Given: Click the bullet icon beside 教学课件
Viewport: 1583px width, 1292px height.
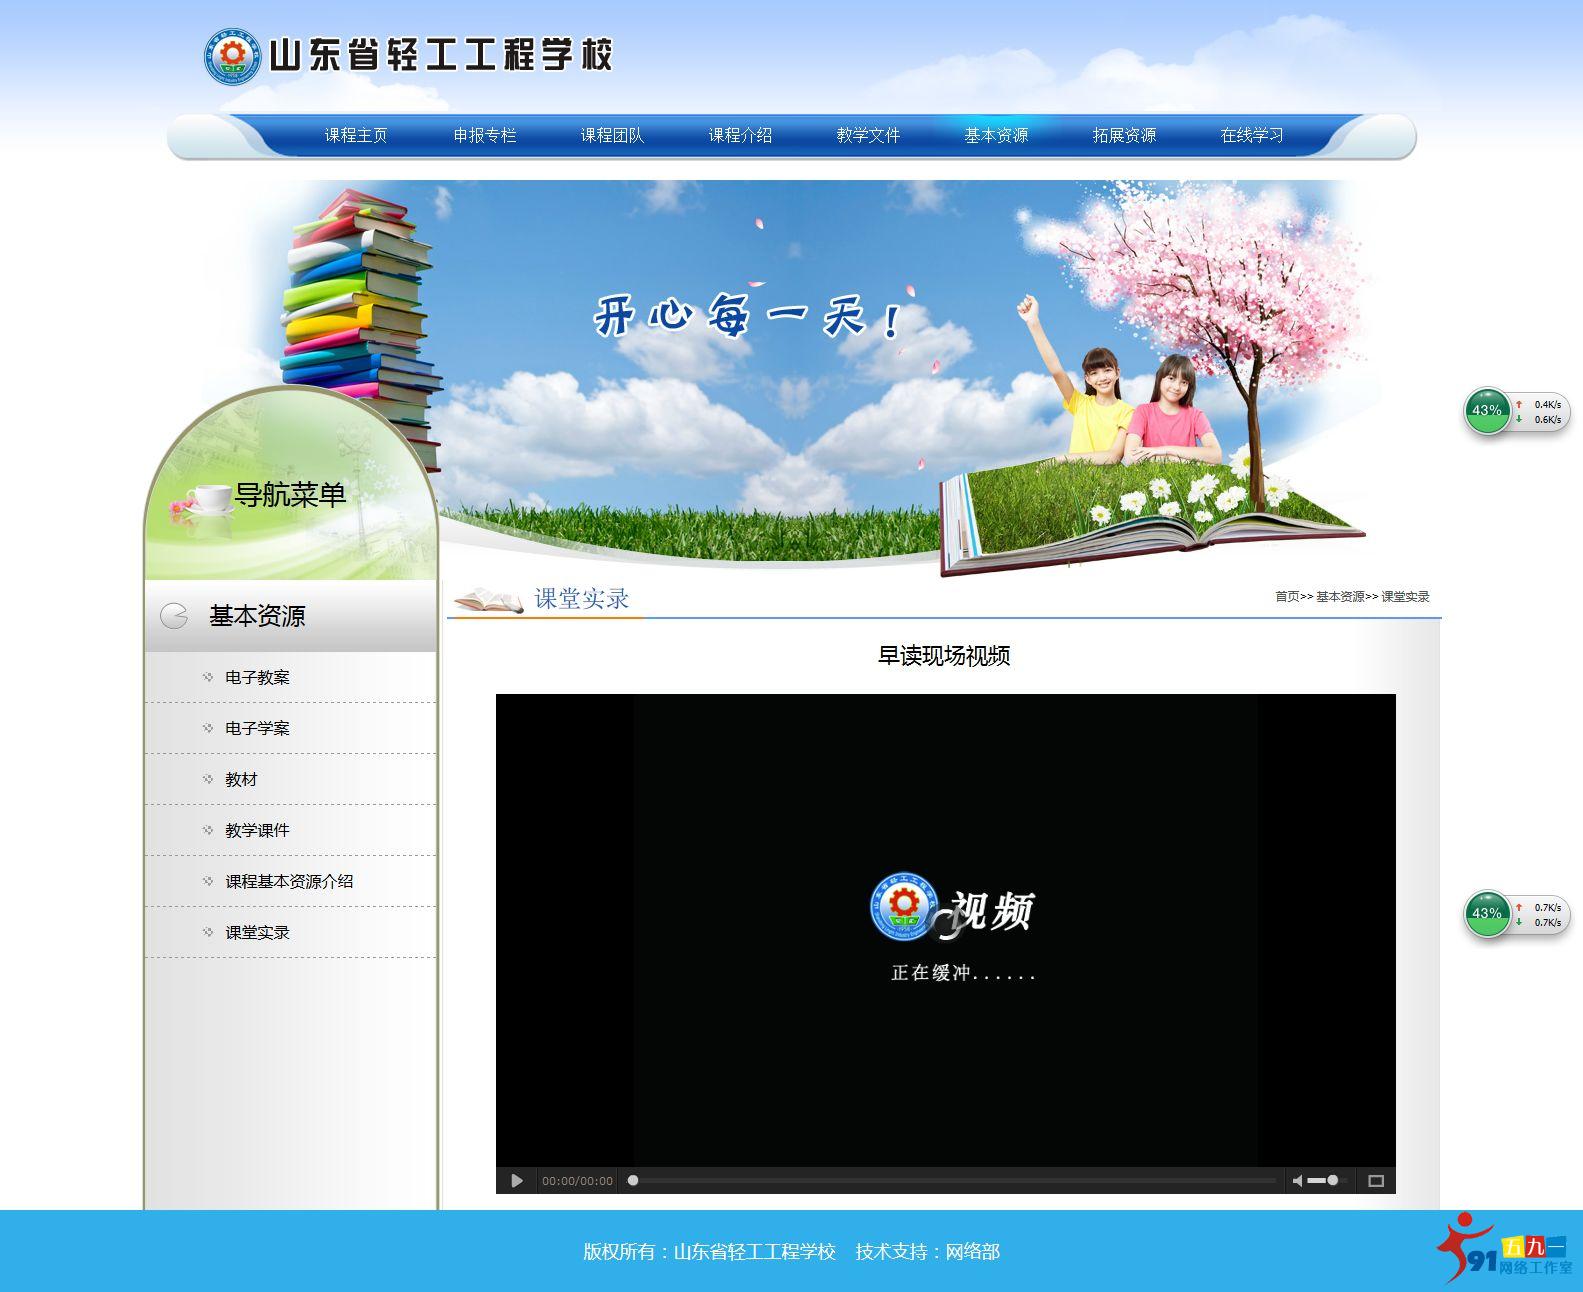Looking at the screenshot, I should (x=208, y=830).
